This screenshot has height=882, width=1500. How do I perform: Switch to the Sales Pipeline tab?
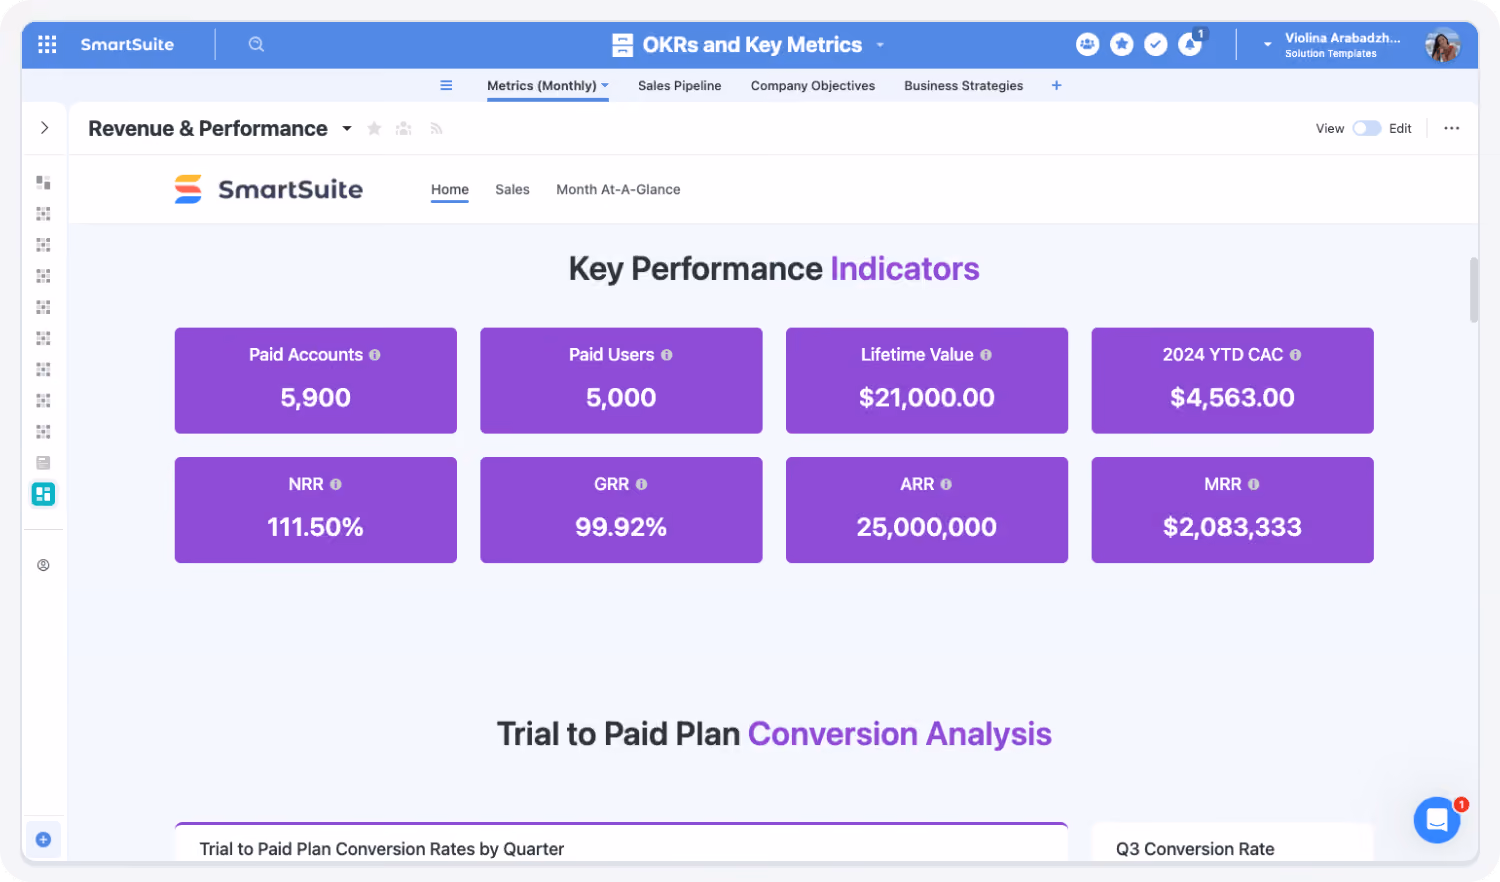click(680, 85)
